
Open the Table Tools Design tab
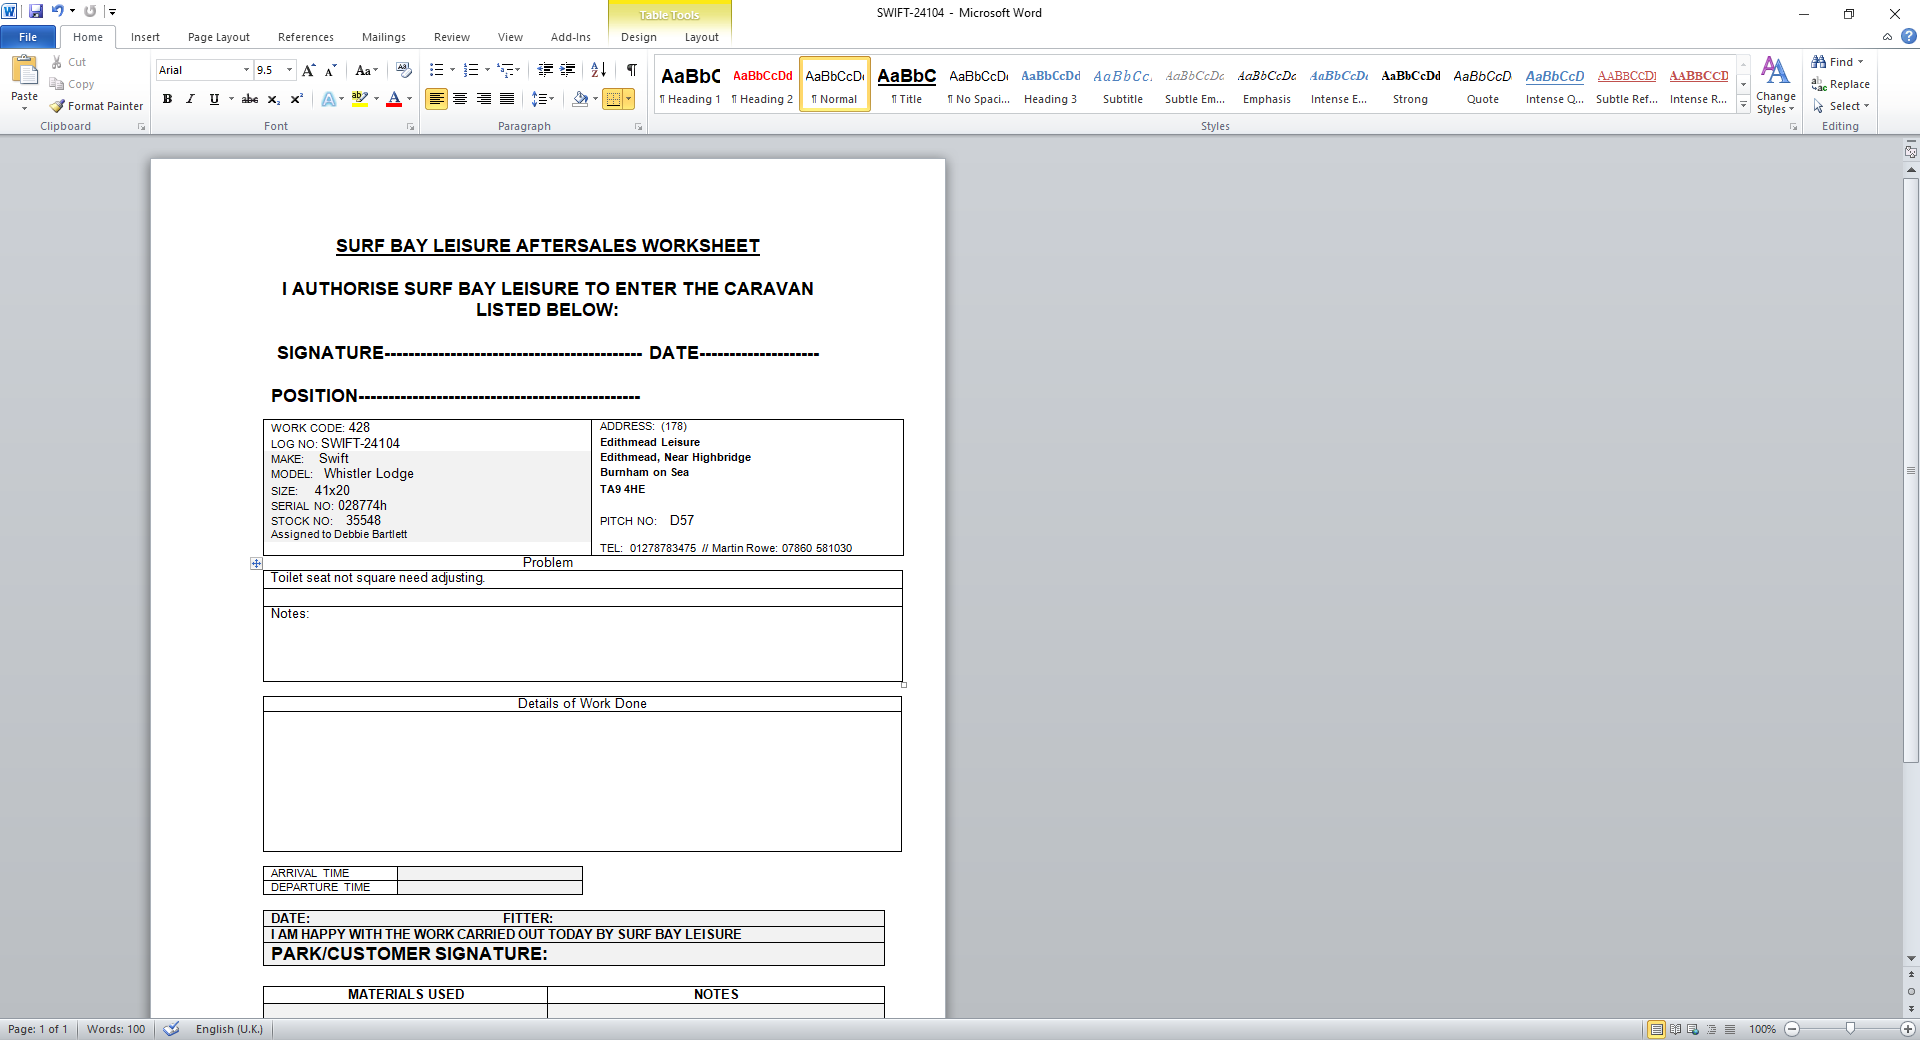coord(639,37)
